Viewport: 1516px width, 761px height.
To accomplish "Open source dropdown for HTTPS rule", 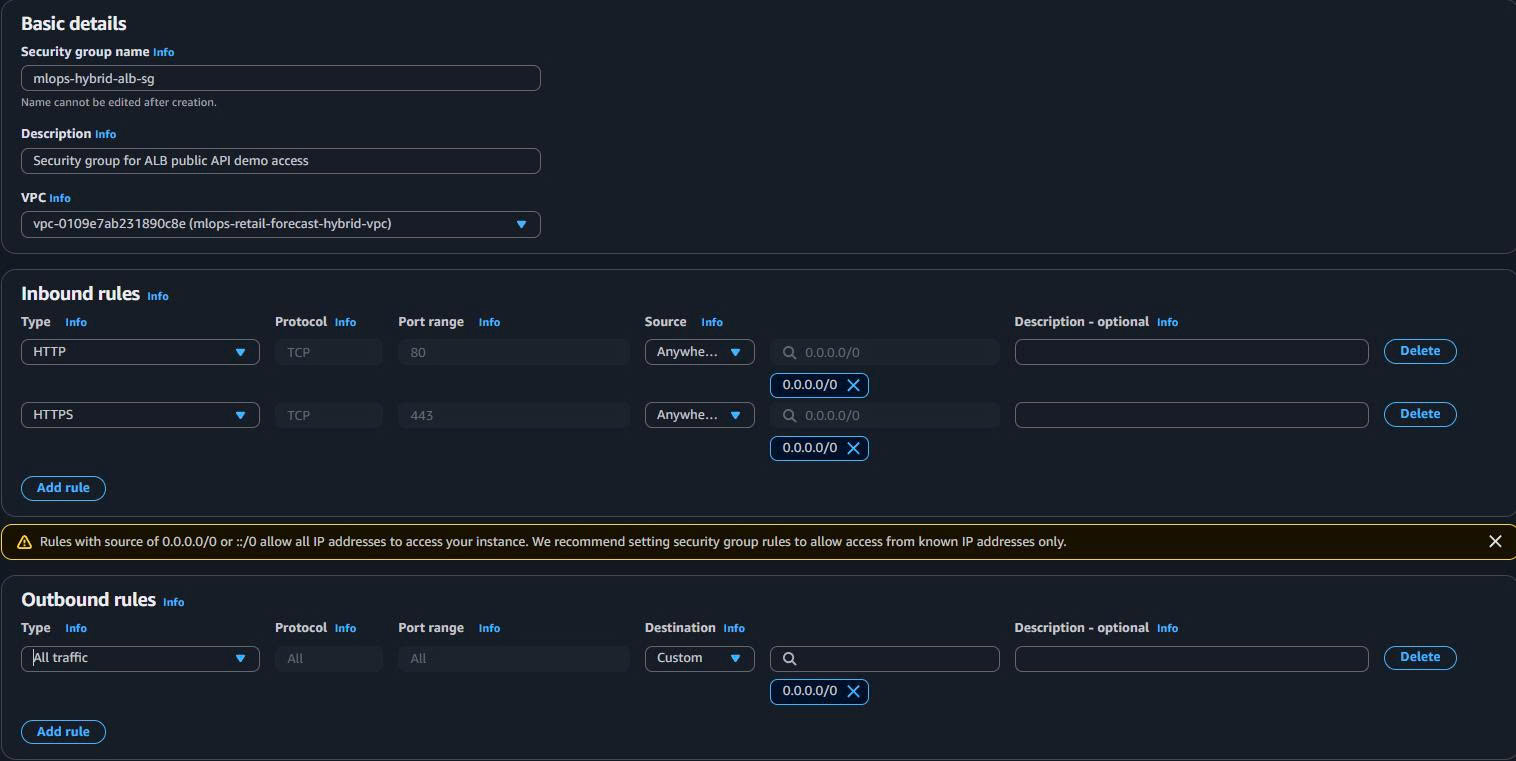I will click(x=699, y=415).
